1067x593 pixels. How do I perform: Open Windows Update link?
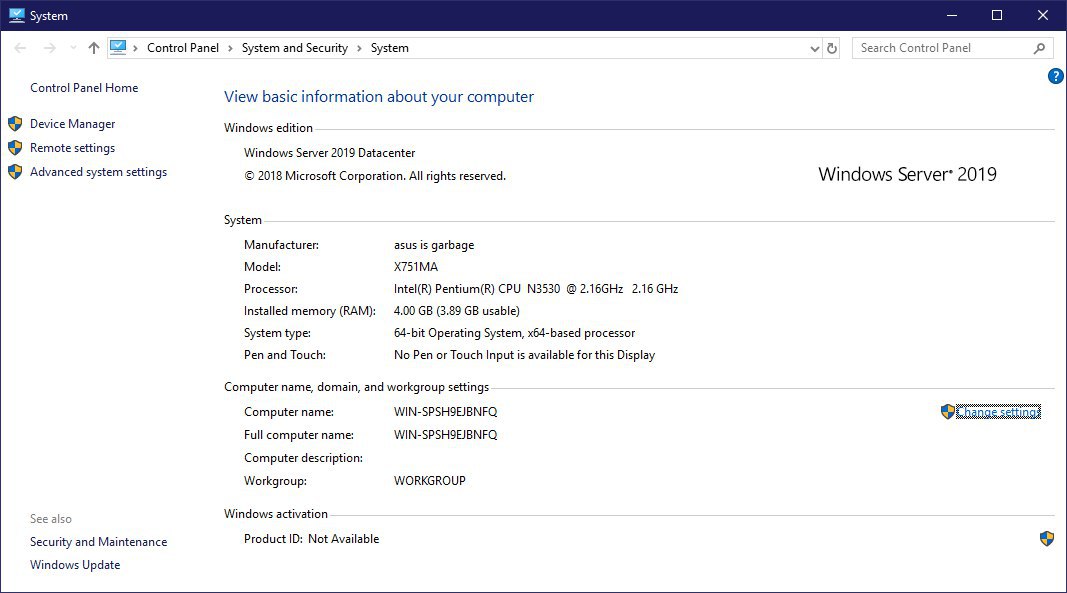click(x=75, y=565)
